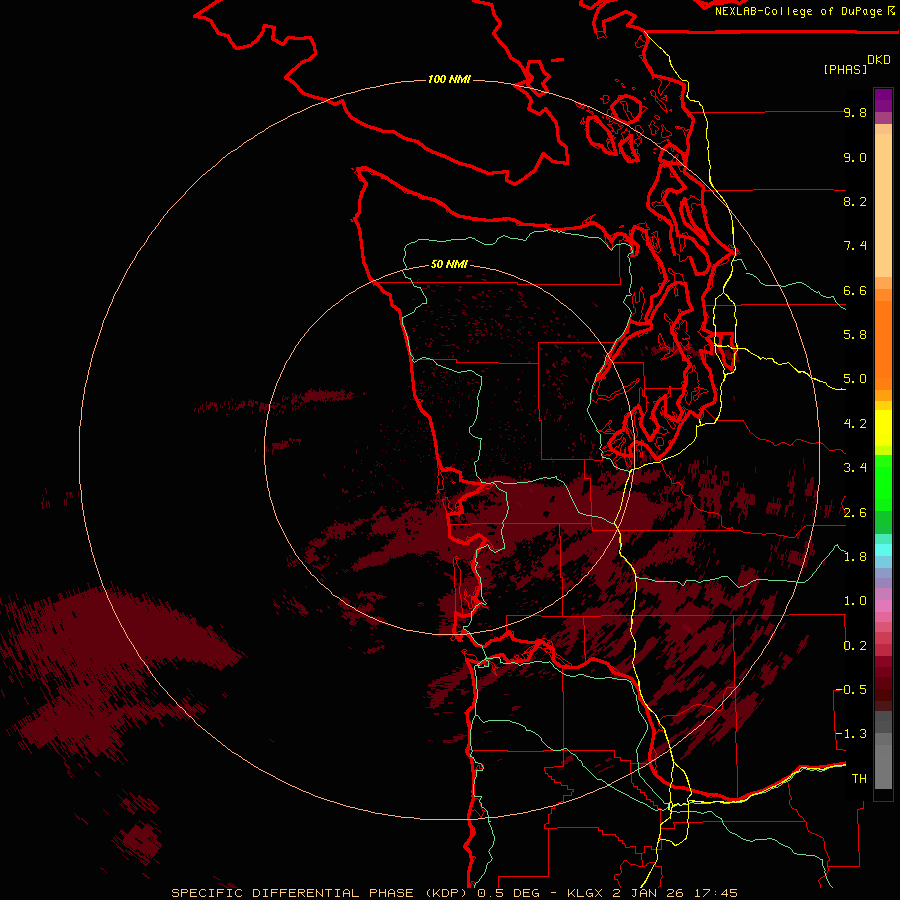Click the 1.8 scale value

(855, 557)
